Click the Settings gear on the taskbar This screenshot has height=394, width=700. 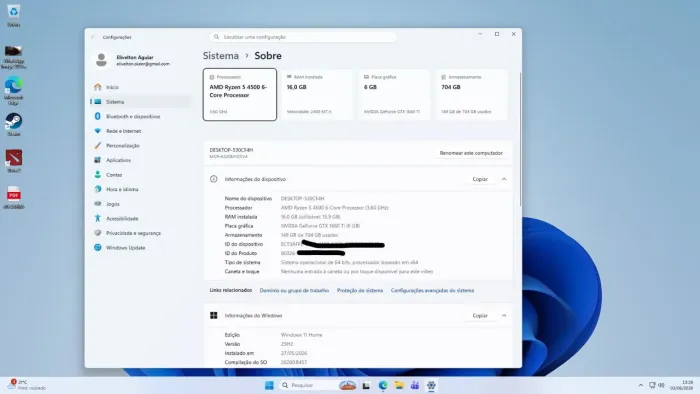pos(431,386)
